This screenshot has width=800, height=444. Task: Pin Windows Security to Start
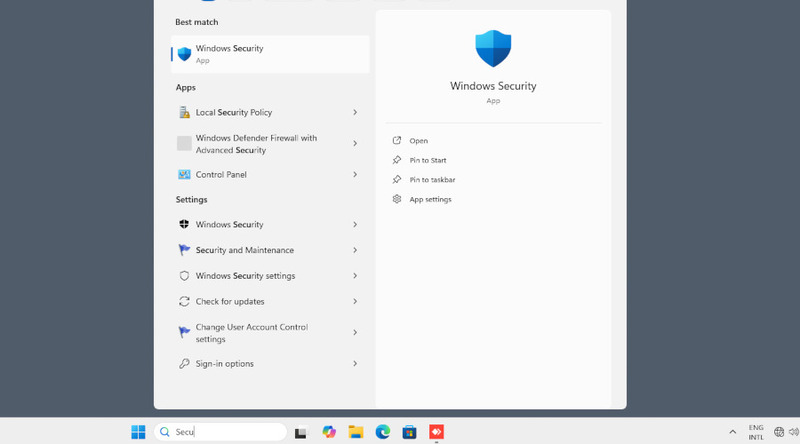pos(428,160)
